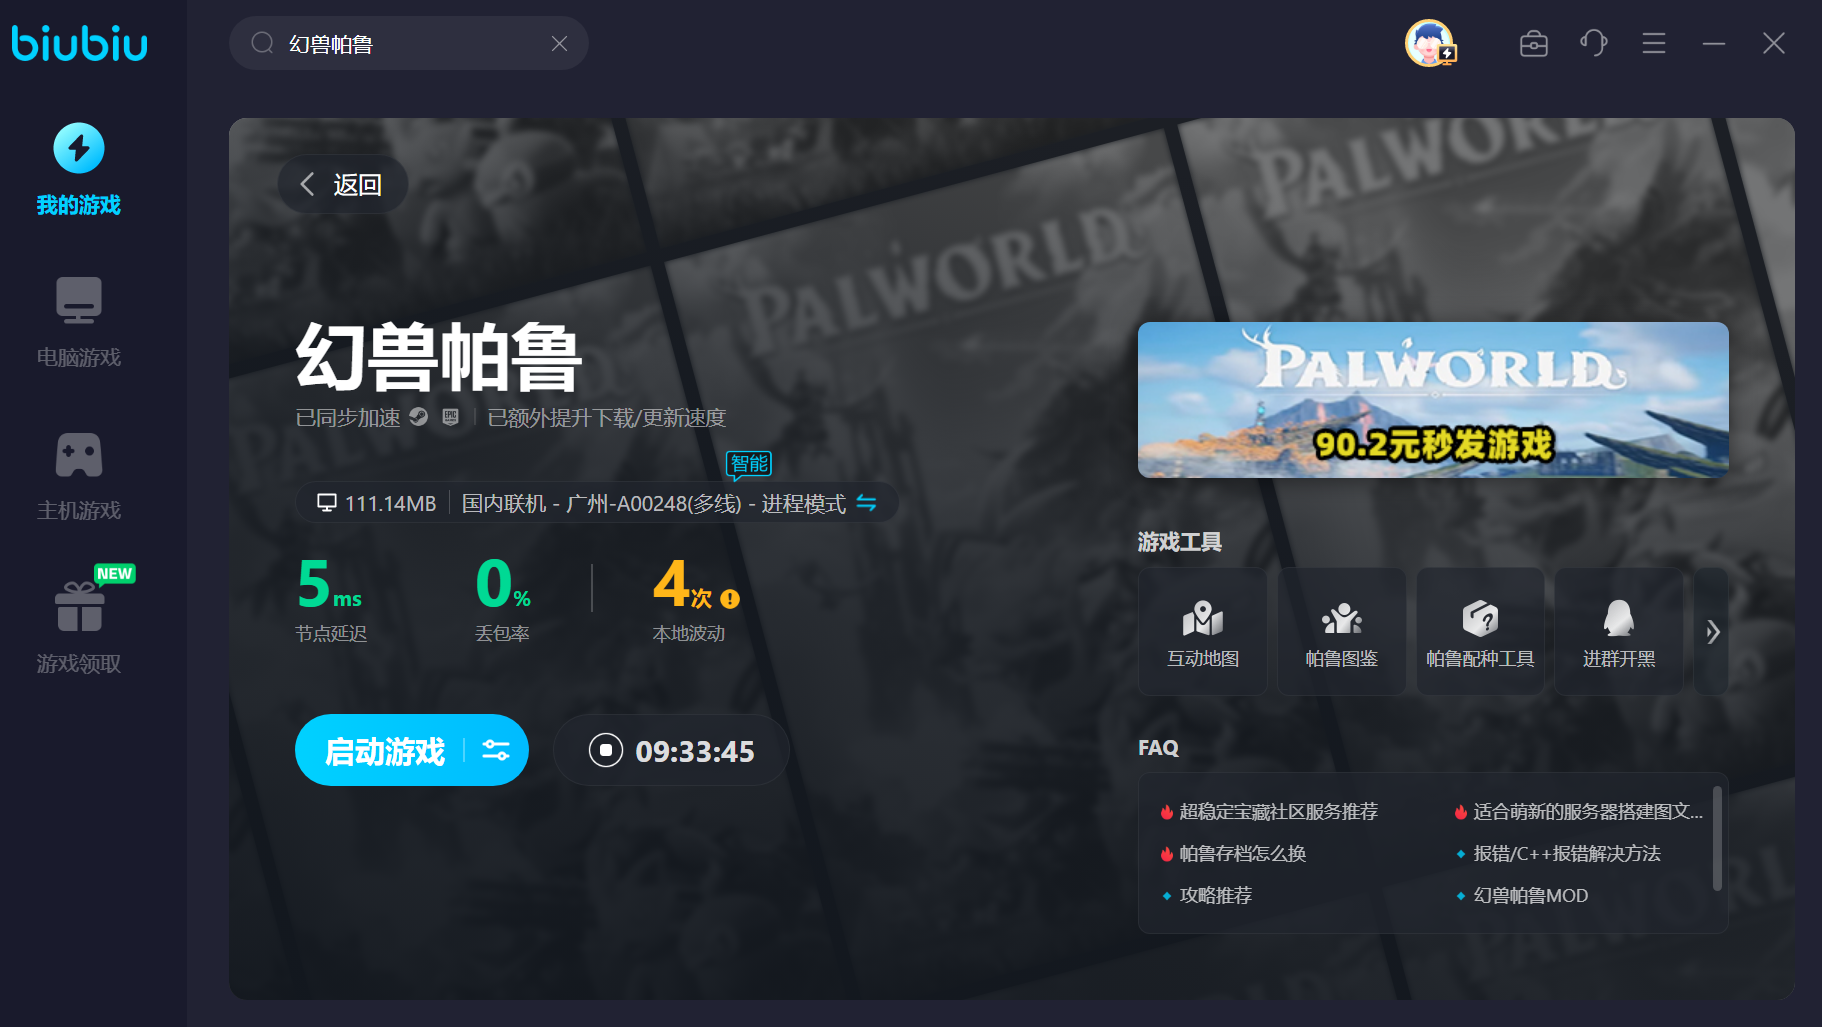This screenshot has height=1027, width=1822.
Task: Stop acceleration with the timer stop button
Action: 606,750
